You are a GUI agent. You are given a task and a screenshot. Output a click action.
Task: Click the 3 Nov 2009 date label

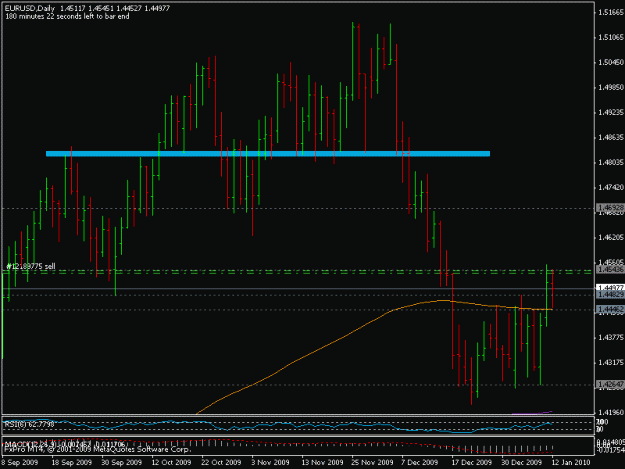(270, 462)
